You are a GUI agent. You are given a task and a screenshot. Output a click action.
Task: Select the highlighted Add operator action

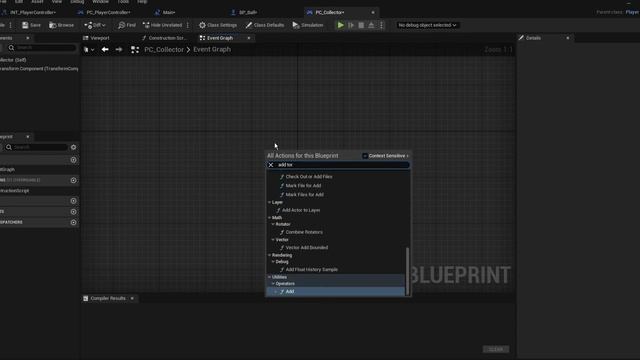[336, 292]
